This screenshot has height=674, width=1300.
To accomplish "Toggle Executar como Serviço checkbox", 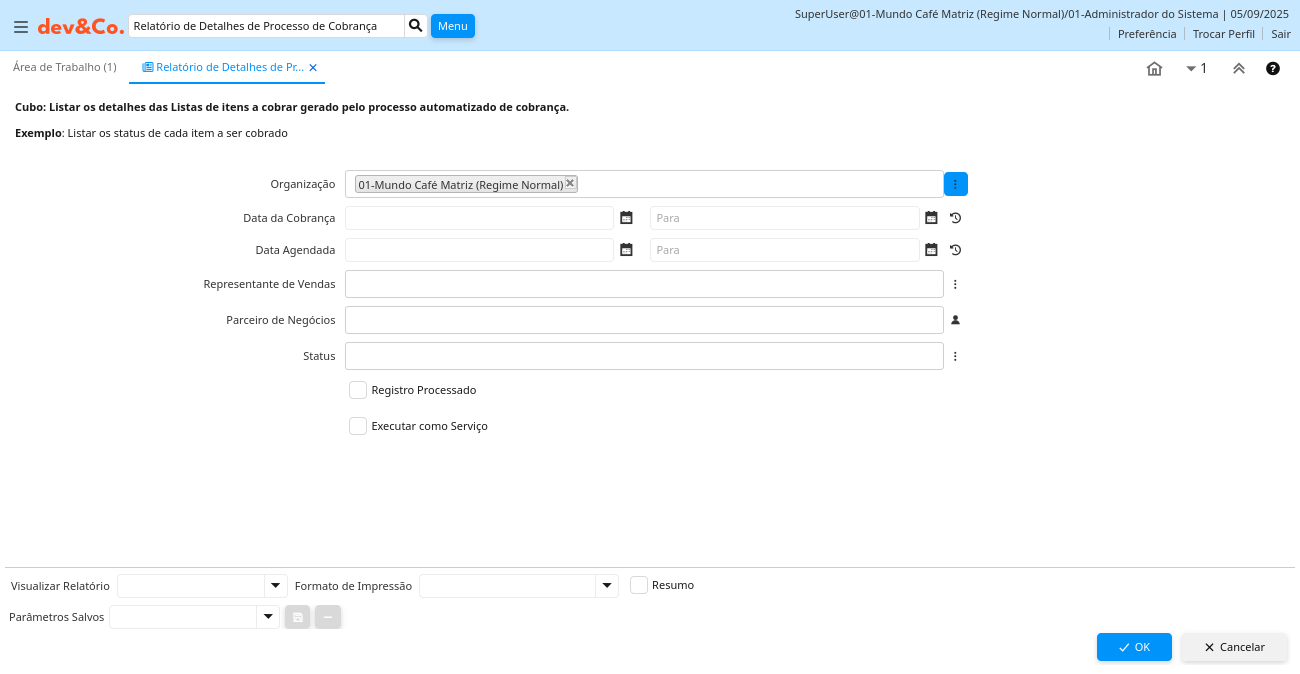I will coord(358,426).
